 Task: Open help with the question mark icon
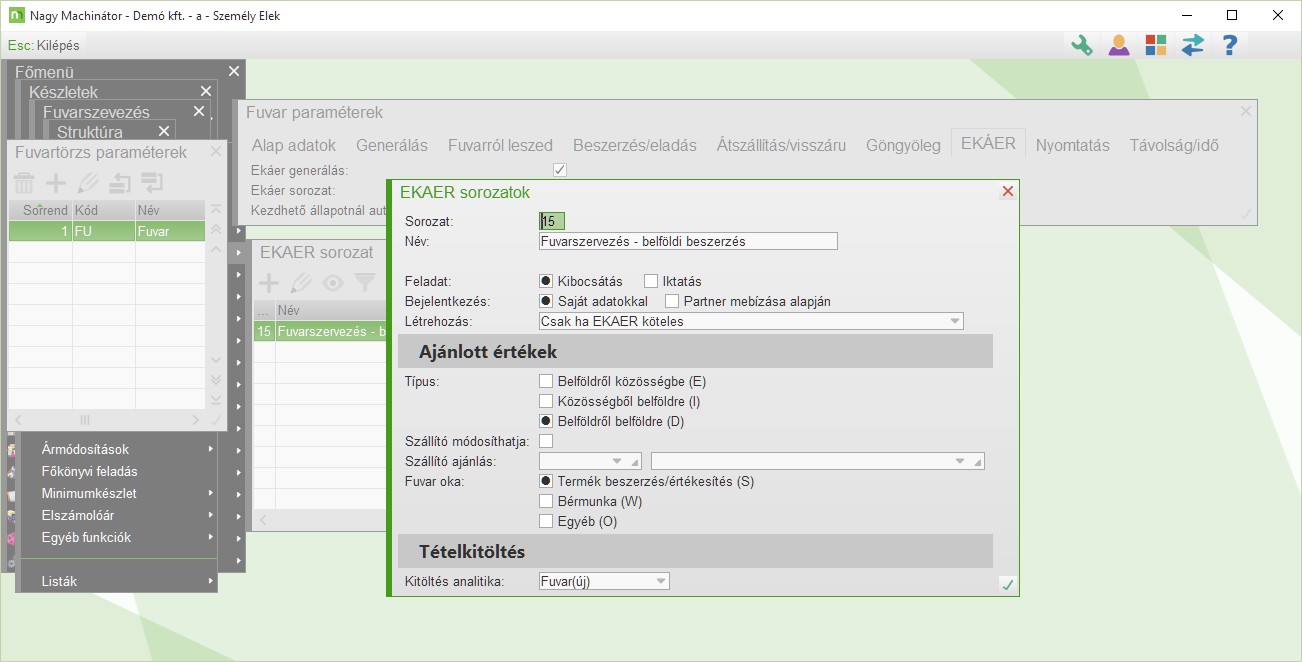pos(1230,45)
